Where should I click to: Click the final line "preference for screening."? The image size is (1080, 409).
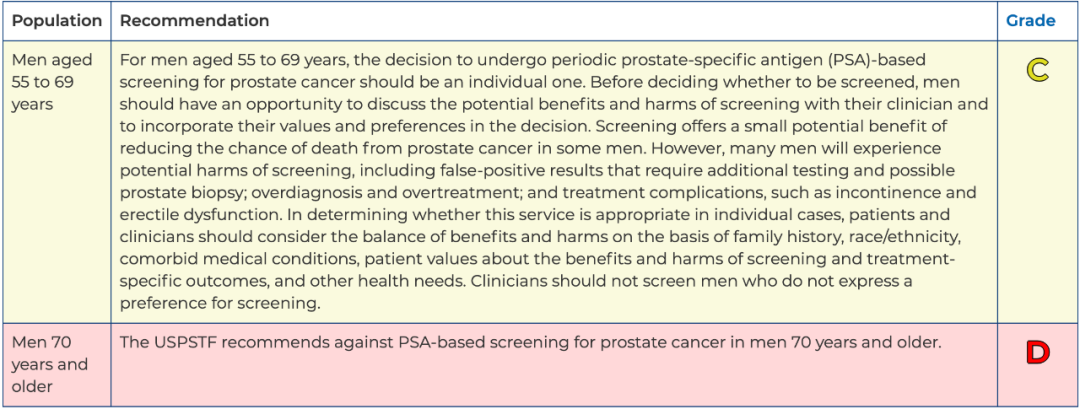[x=220, y=304]
